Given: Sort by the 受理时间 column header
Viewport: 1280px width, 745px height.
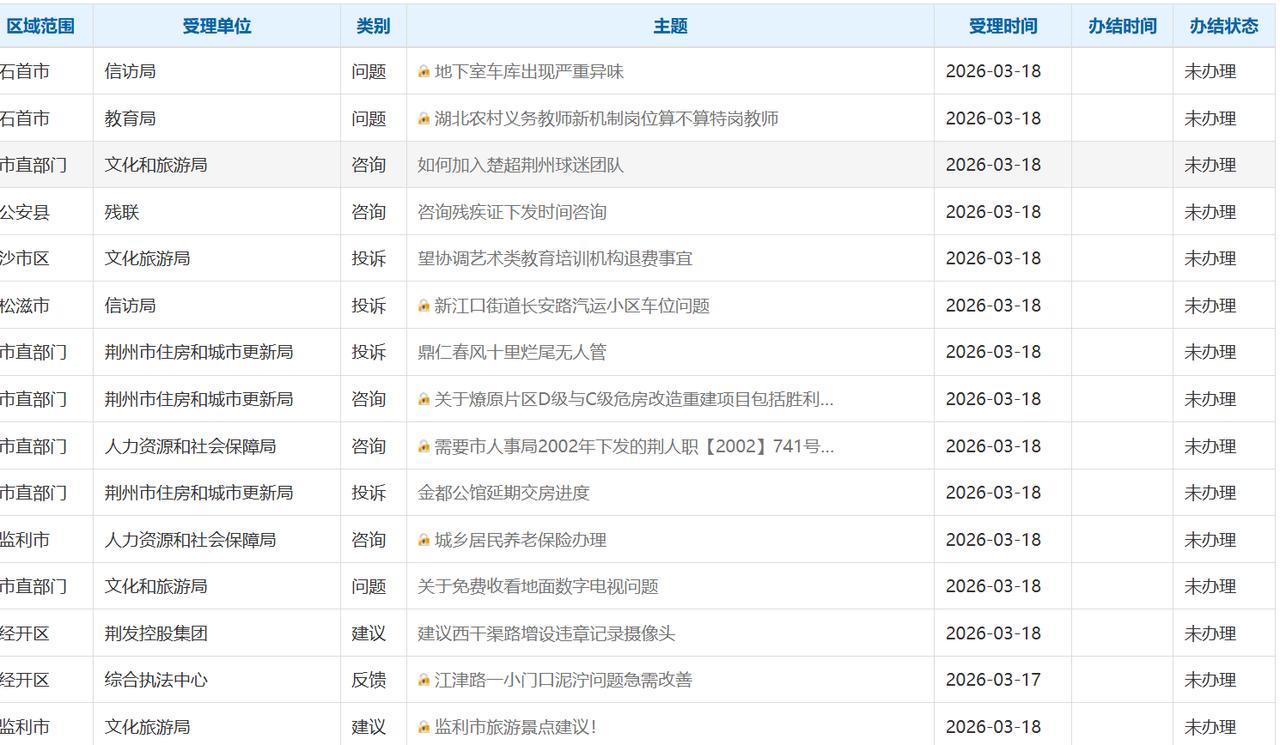Looking at the screenshot, I should [1002, 25].
